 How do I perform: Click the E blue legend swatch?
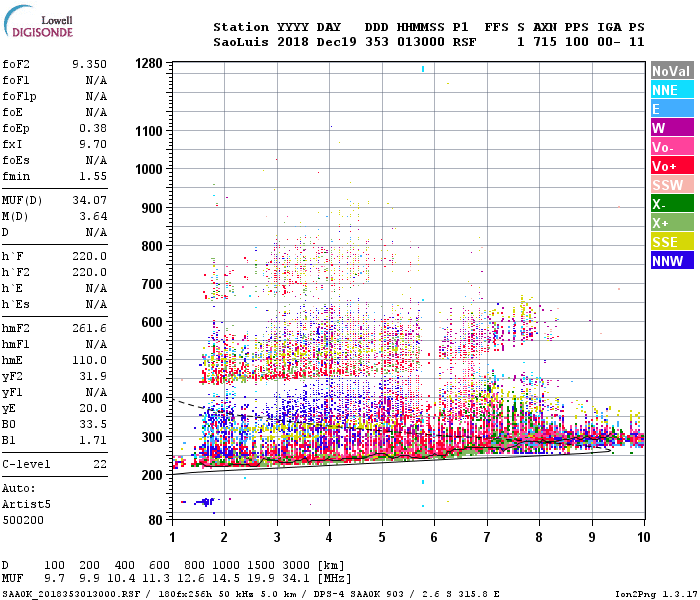672,109
